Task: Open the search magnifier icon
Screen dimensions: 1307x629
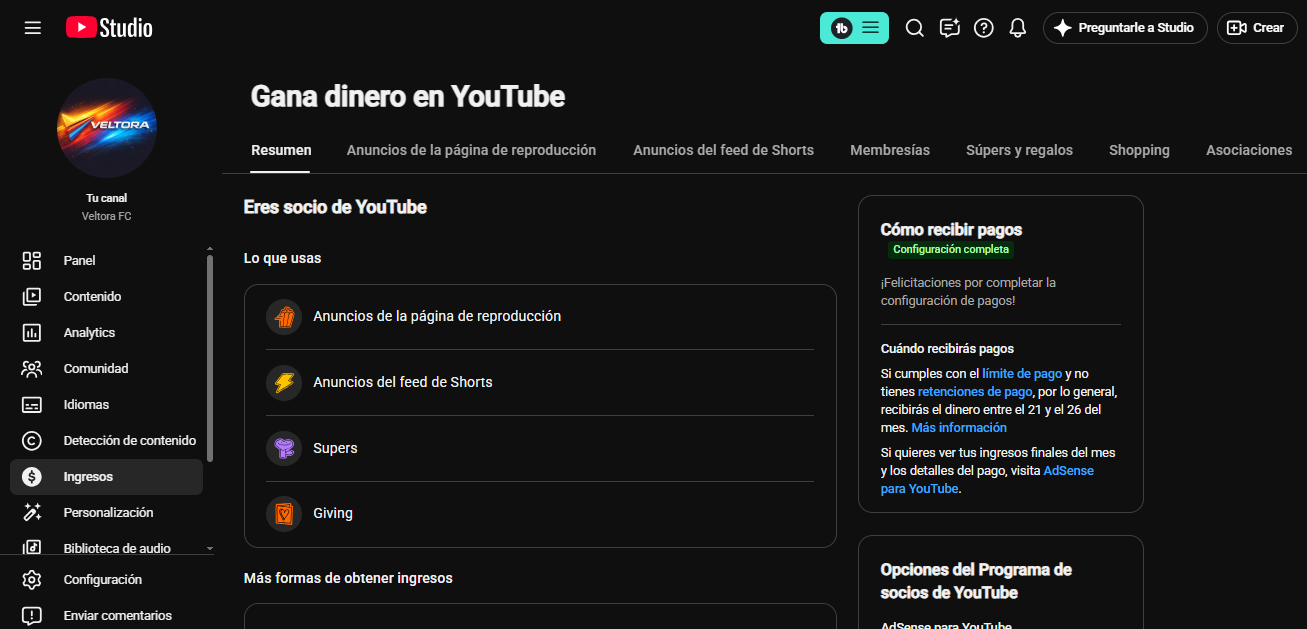Action: coord(914,28)
